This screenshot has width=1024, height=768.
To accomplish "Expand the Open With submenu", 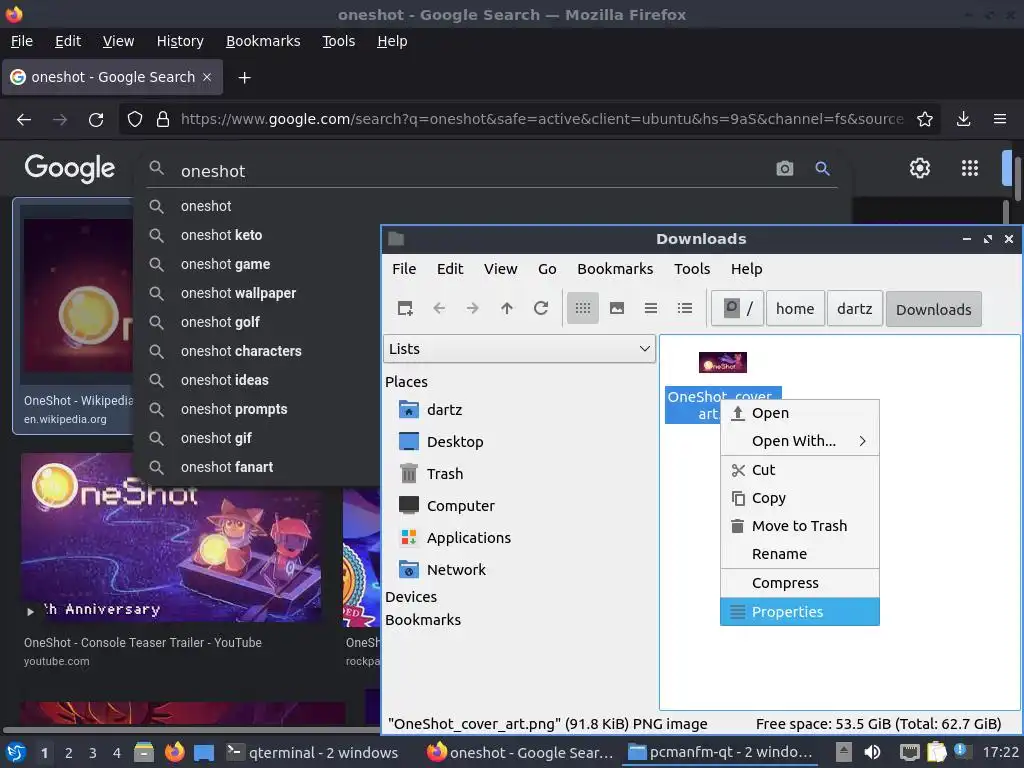I will [x=799, y=441].
